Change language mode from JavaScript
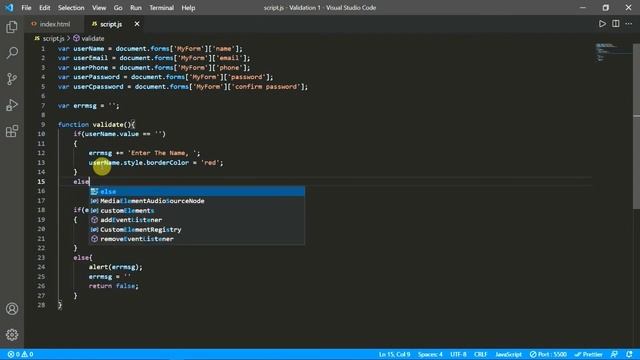Image resolution: width=640 pixels, height=360 pixels. click(x=509, y=354)
